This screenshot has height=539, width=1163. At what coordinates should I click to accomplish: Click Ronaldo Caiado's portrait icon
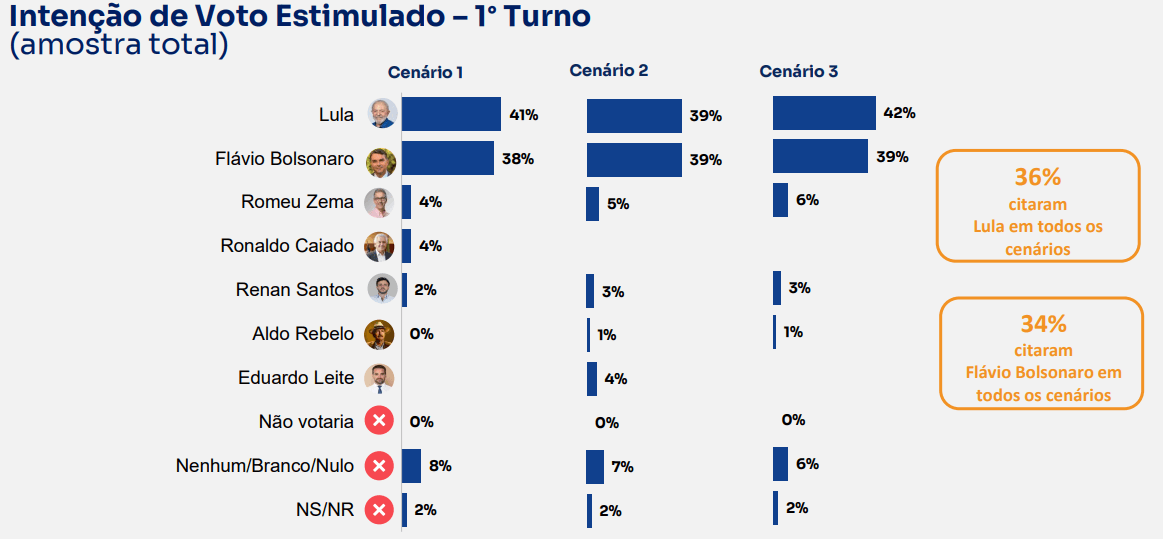pyautogui.click(x=379, y=246)
